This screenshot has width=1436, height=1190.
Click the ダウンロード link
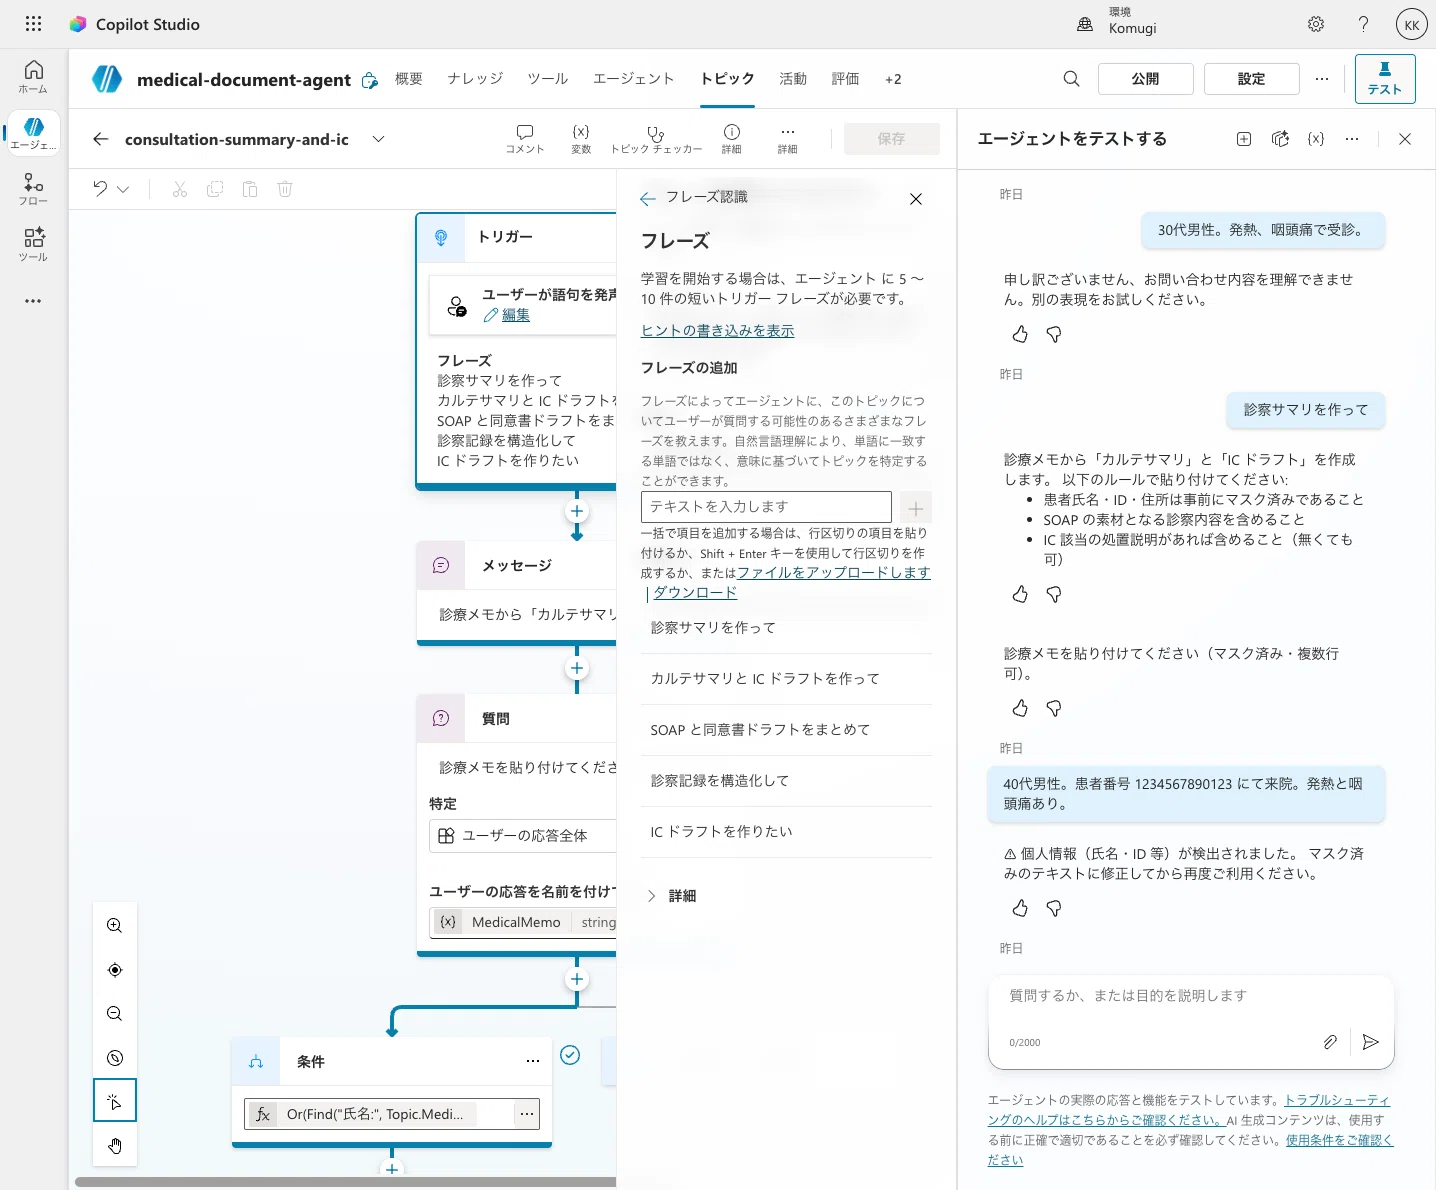coord(695,593)
